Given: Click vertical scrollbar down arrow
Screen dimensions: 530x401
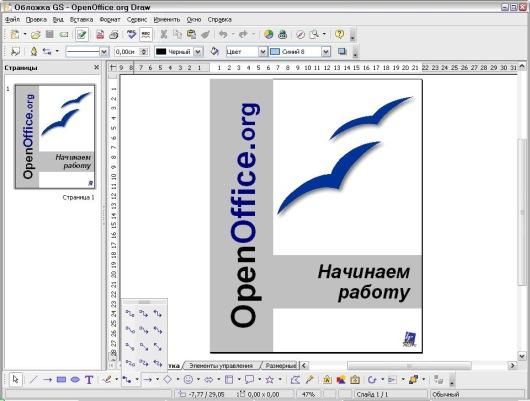Looking at the screenshot, I should click(x=522, y=356).
